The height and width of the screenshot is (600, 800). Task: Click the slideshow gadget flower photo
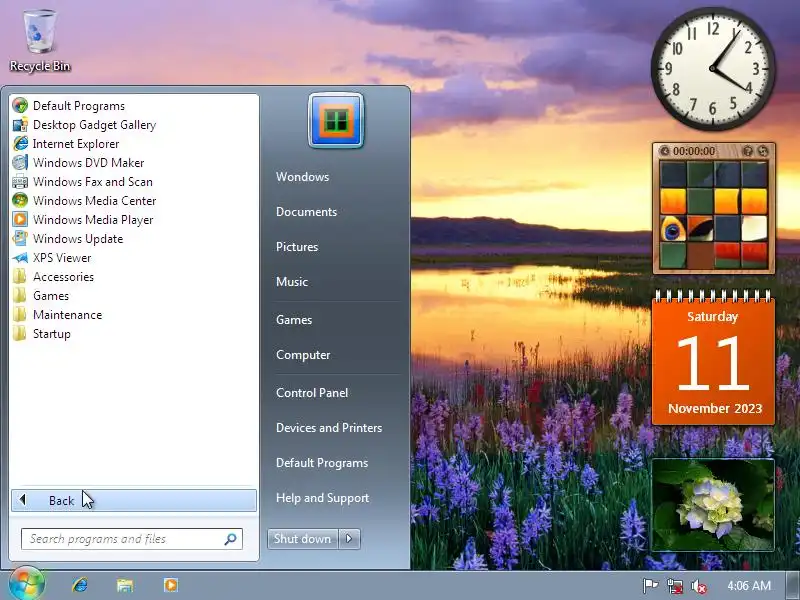point(713,505)
